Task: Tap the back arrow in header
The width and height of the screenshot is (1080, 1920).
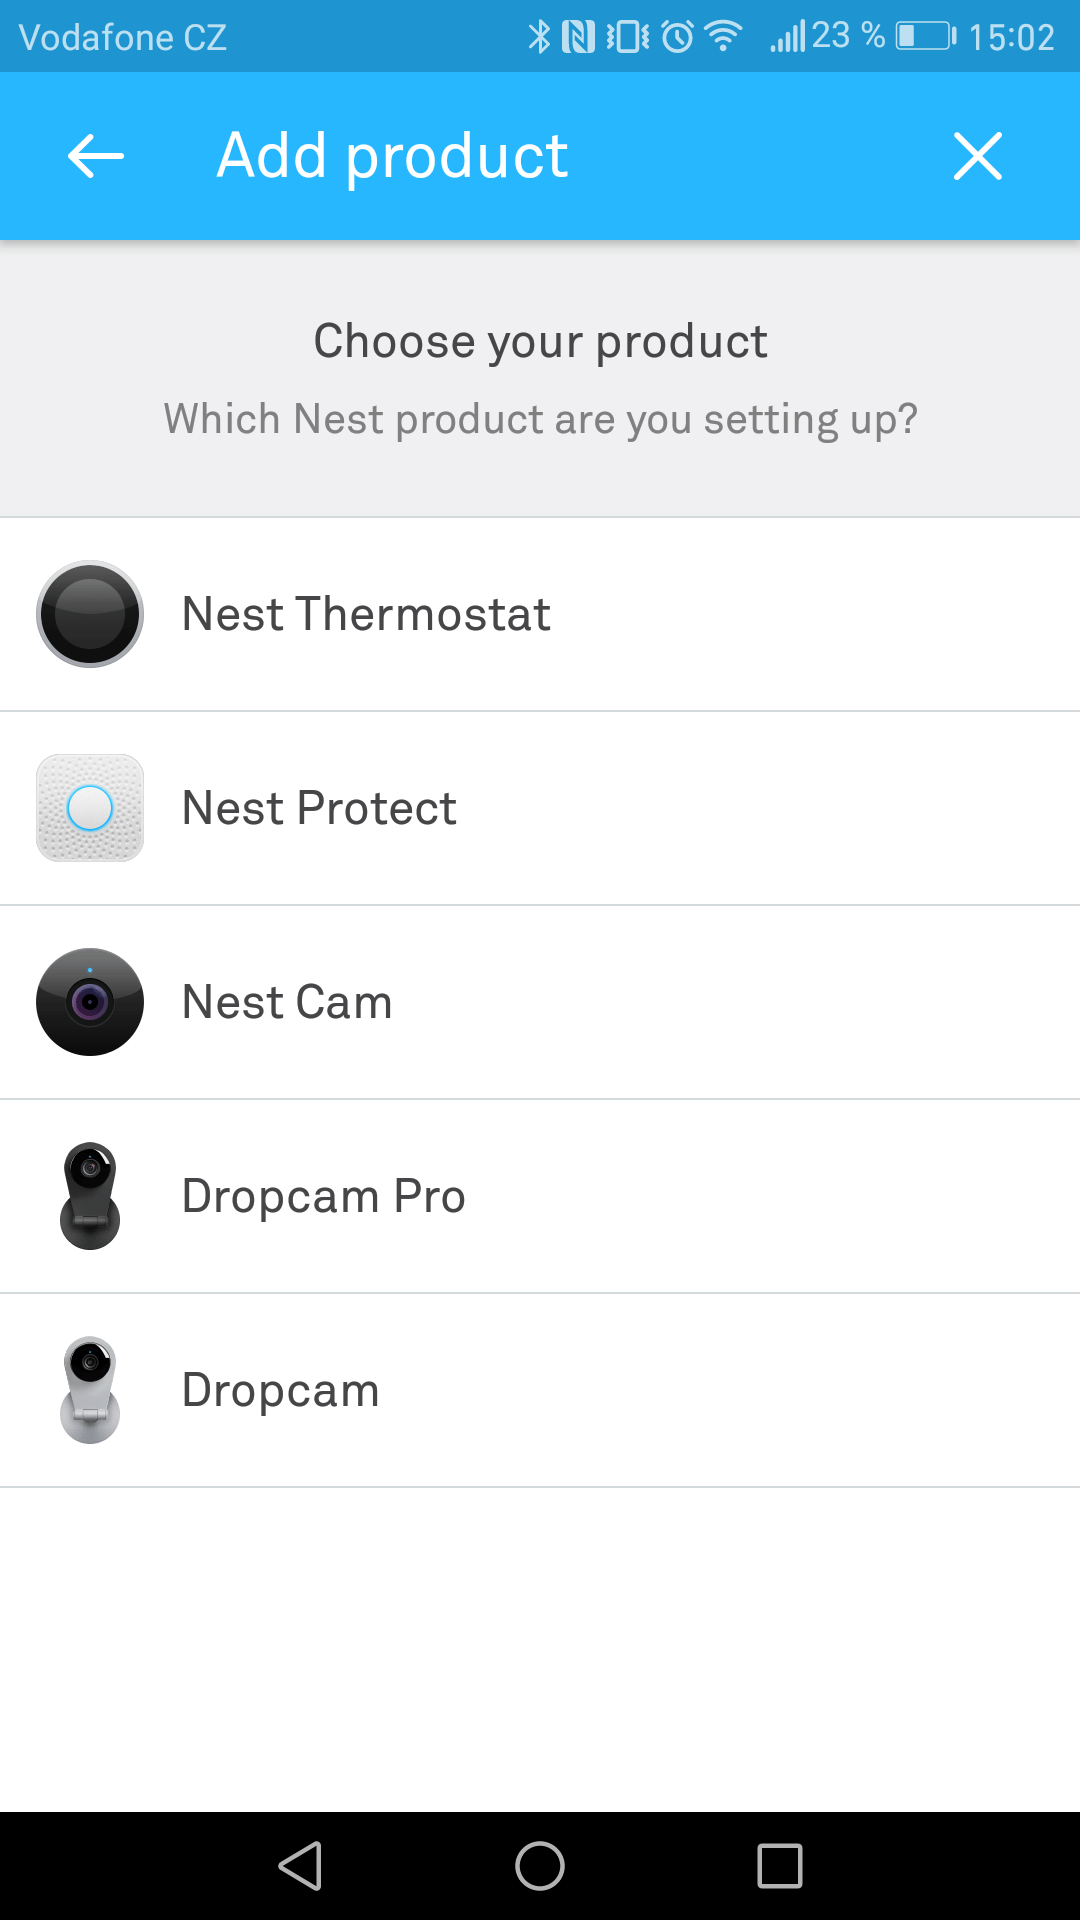Action: 96,156
